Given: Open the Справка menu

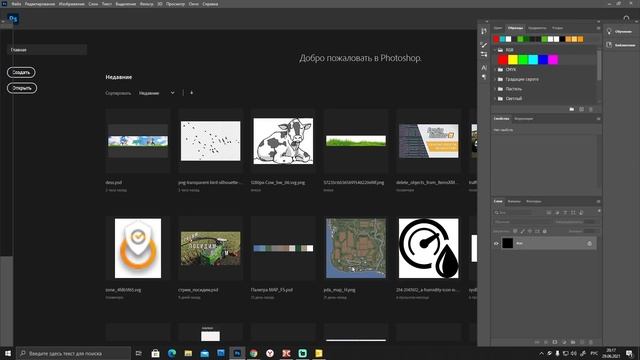Looking at the screenshot, I should 210,4.
